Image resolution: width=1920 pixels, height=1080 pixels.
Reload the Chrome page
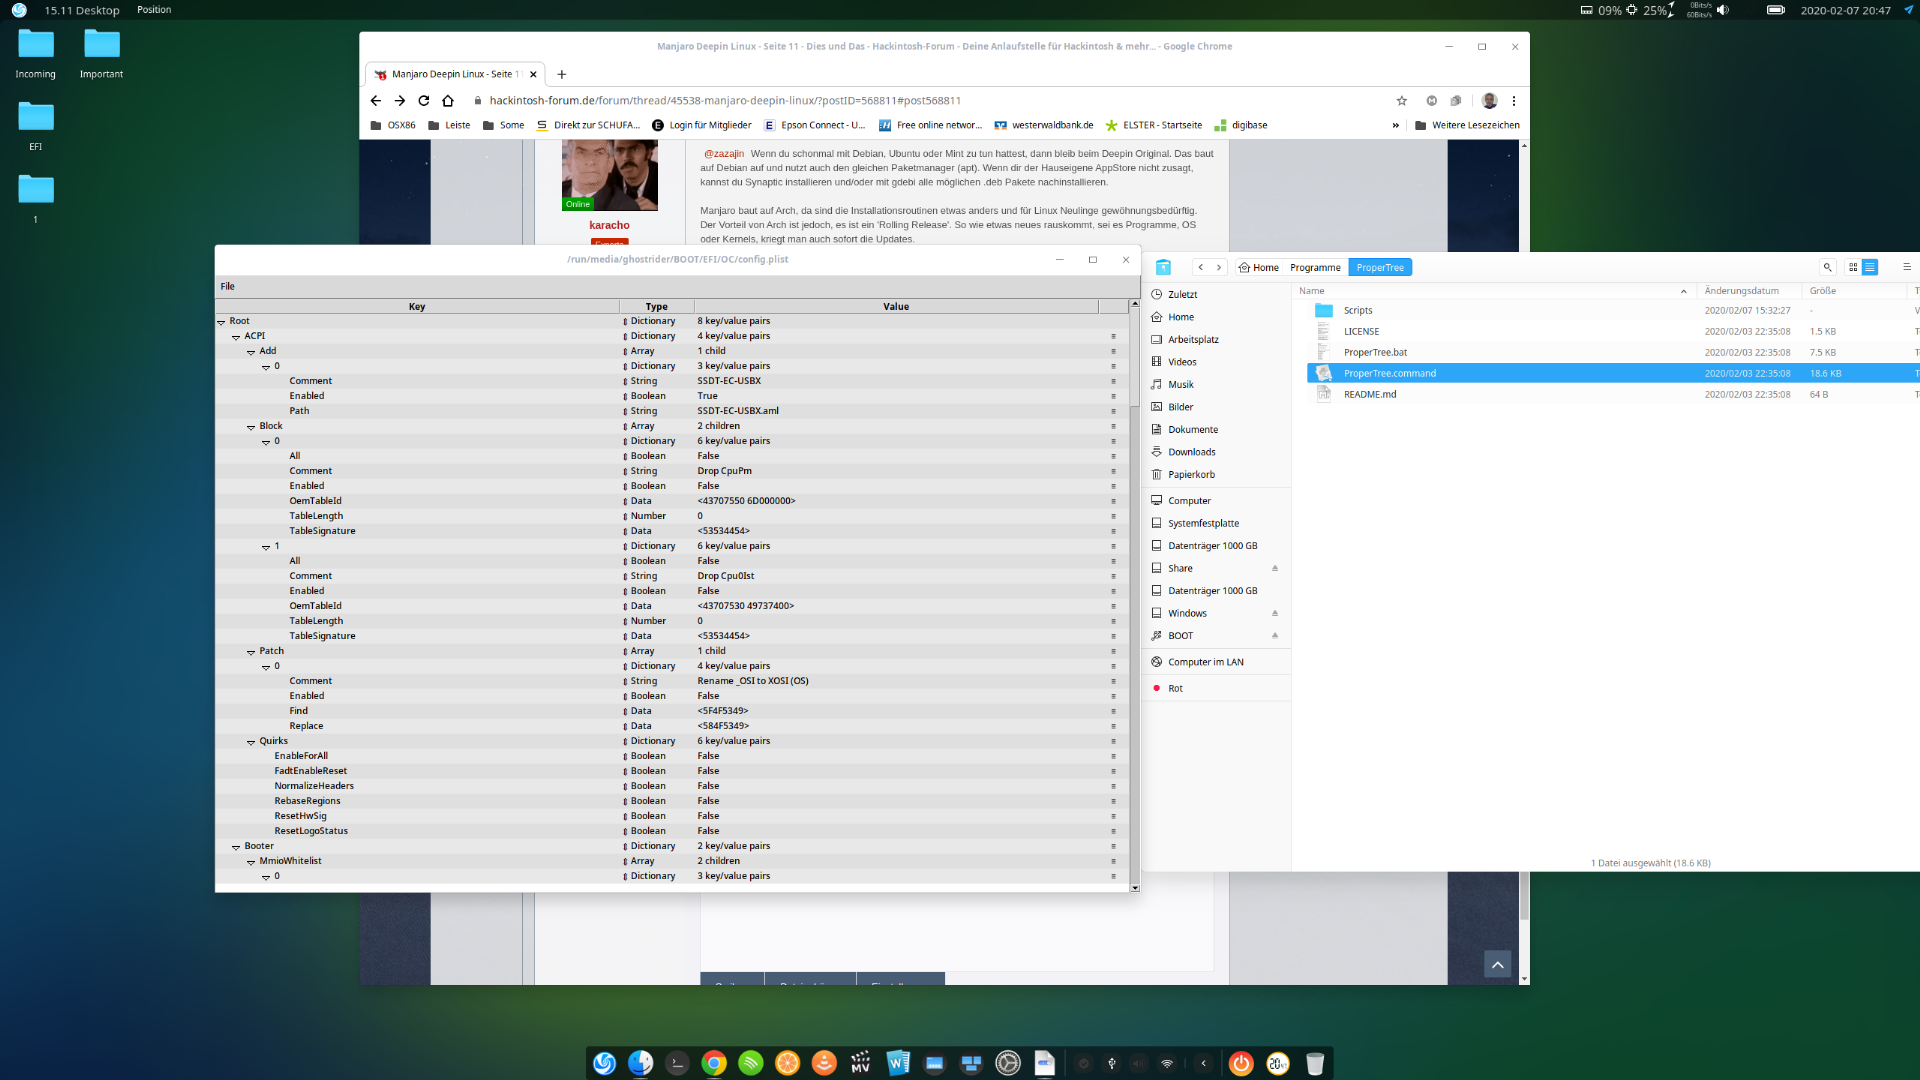[424, 101]
